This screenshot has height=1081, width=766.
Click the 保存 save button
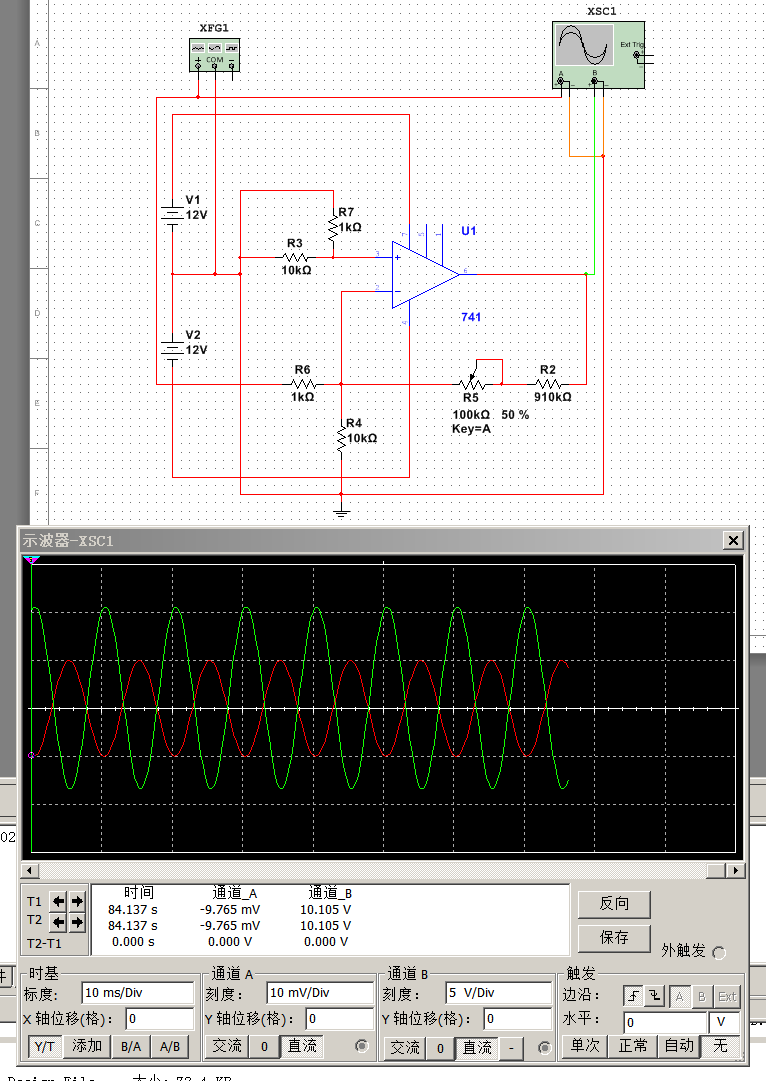pos(614,938)
